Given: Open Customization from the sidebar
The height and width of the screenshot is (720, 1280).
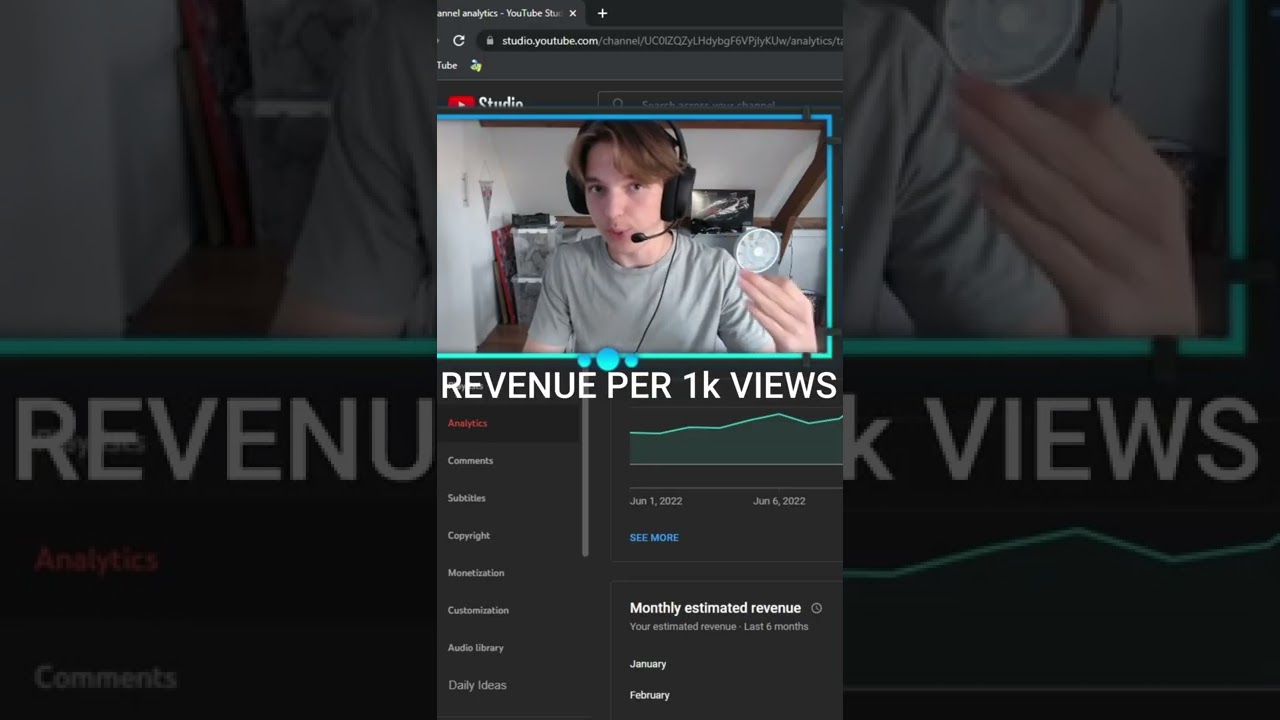Looking at the screenshot, I should 478,610.
